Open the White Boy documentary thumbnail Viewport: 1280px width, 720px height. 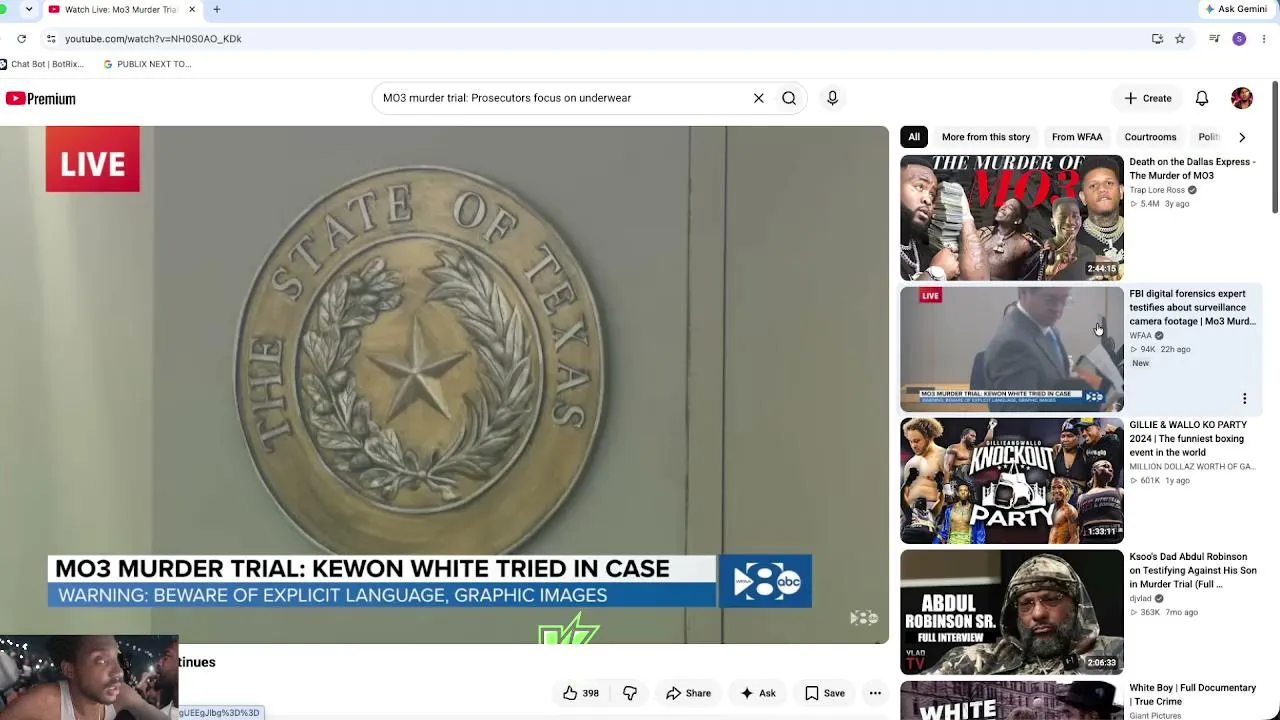[1012, 700]
